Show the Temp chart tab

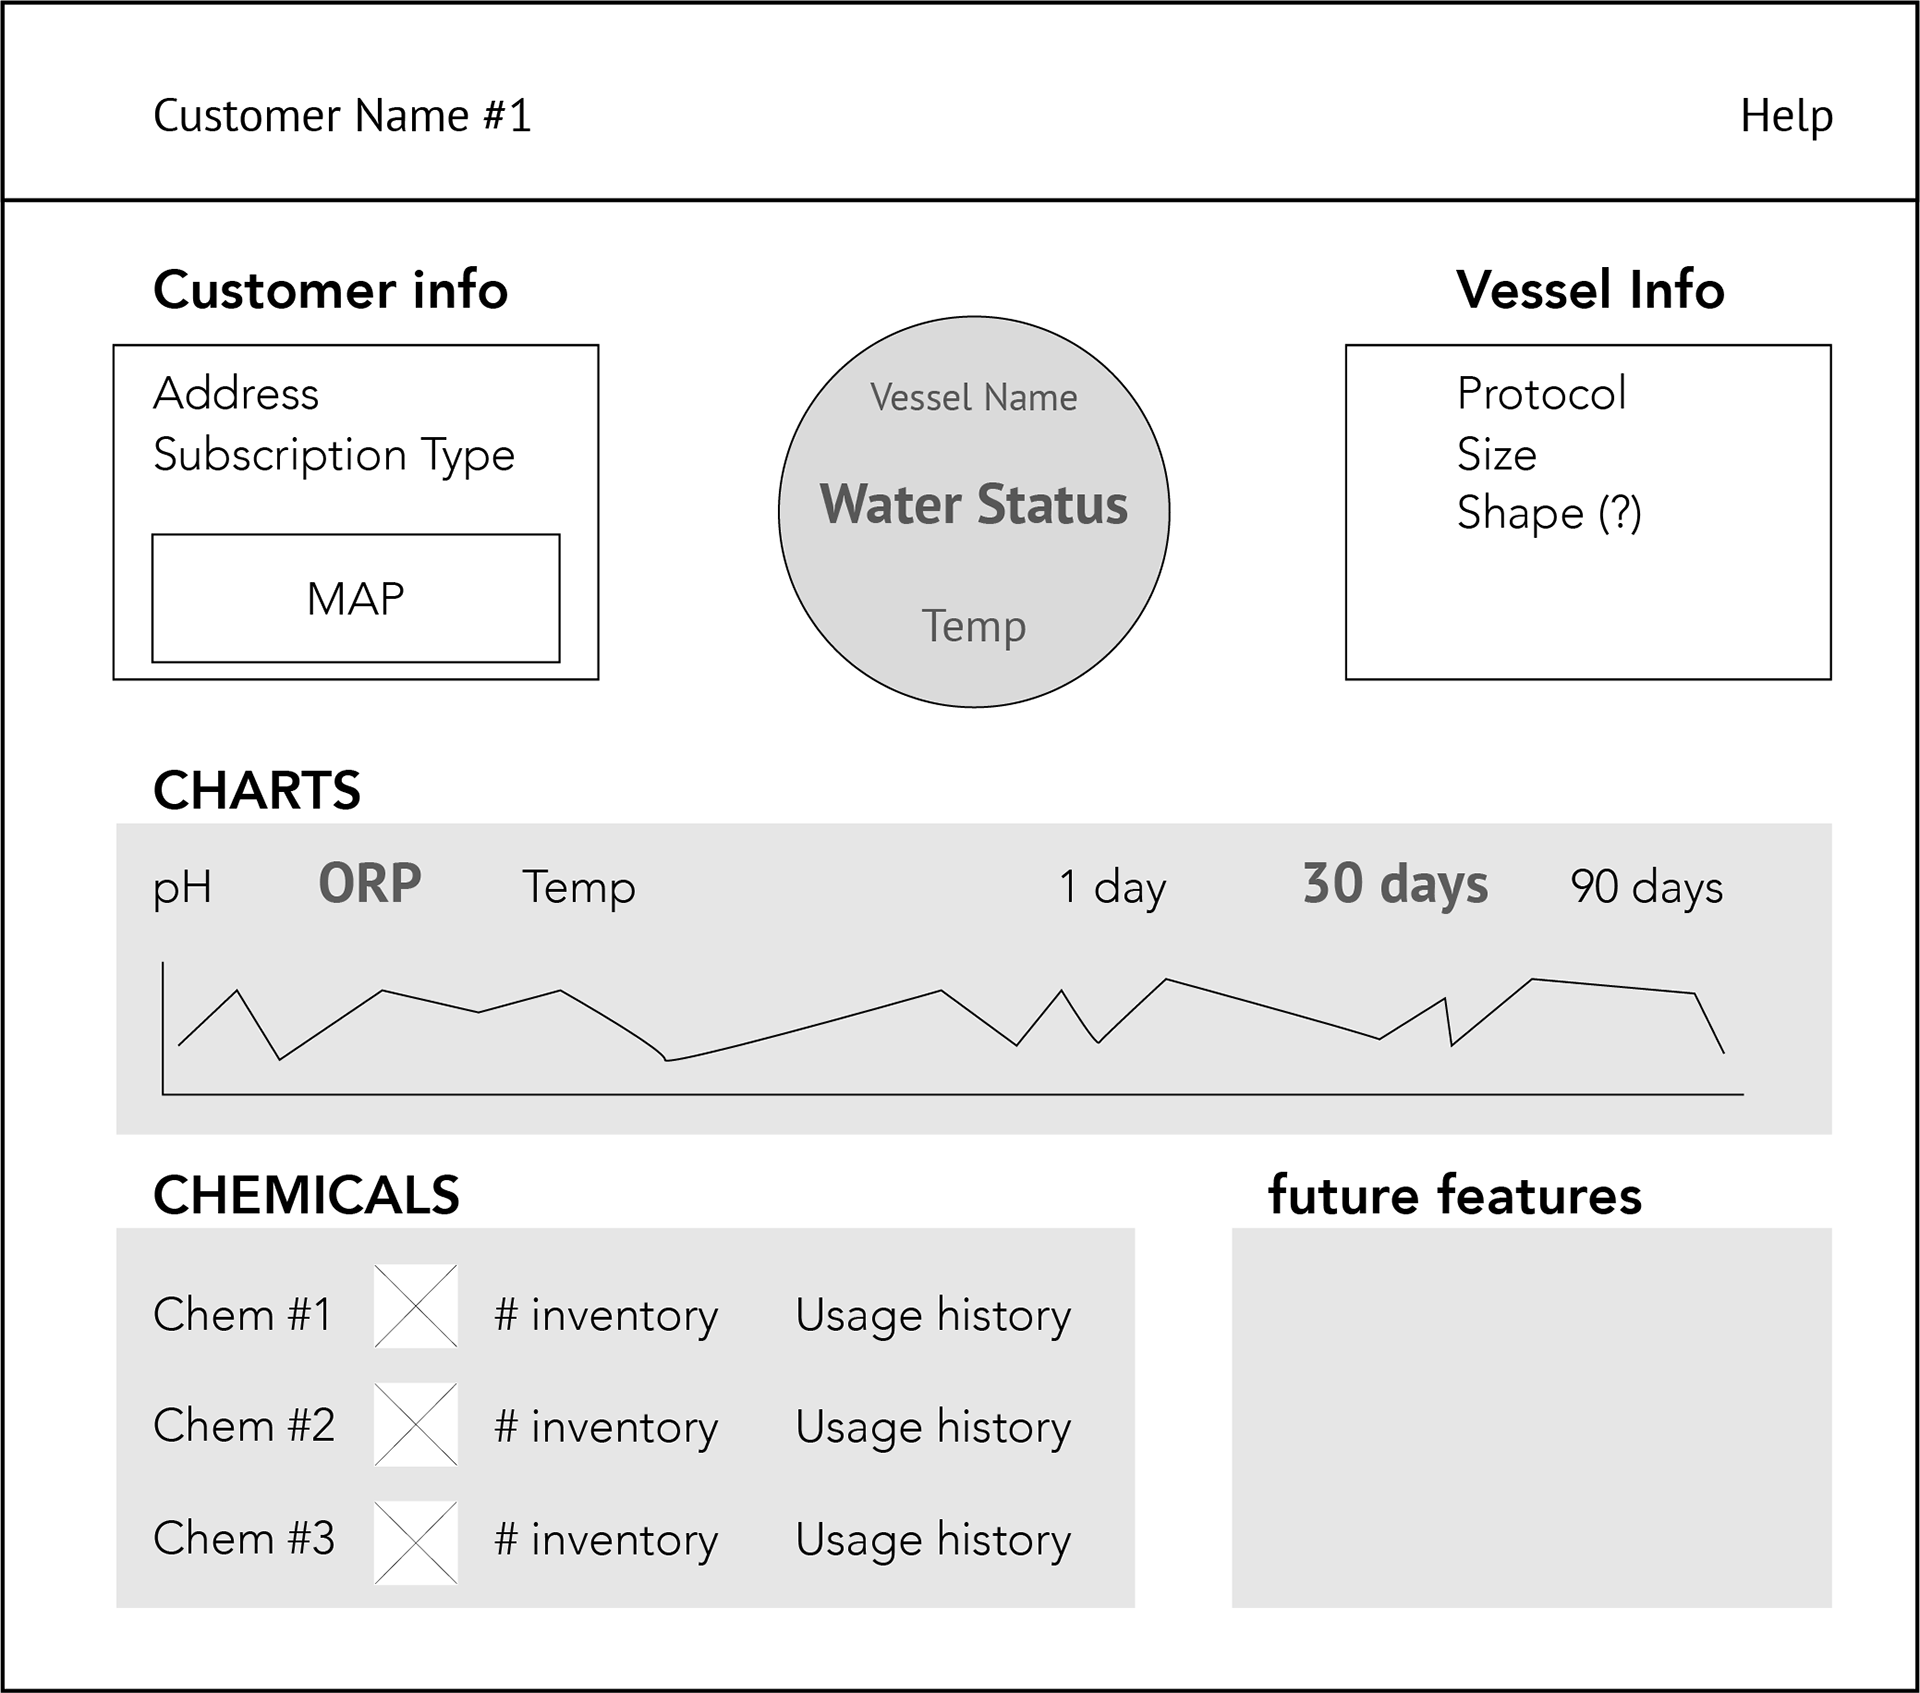pyautogui.click(x=579, y=887)
